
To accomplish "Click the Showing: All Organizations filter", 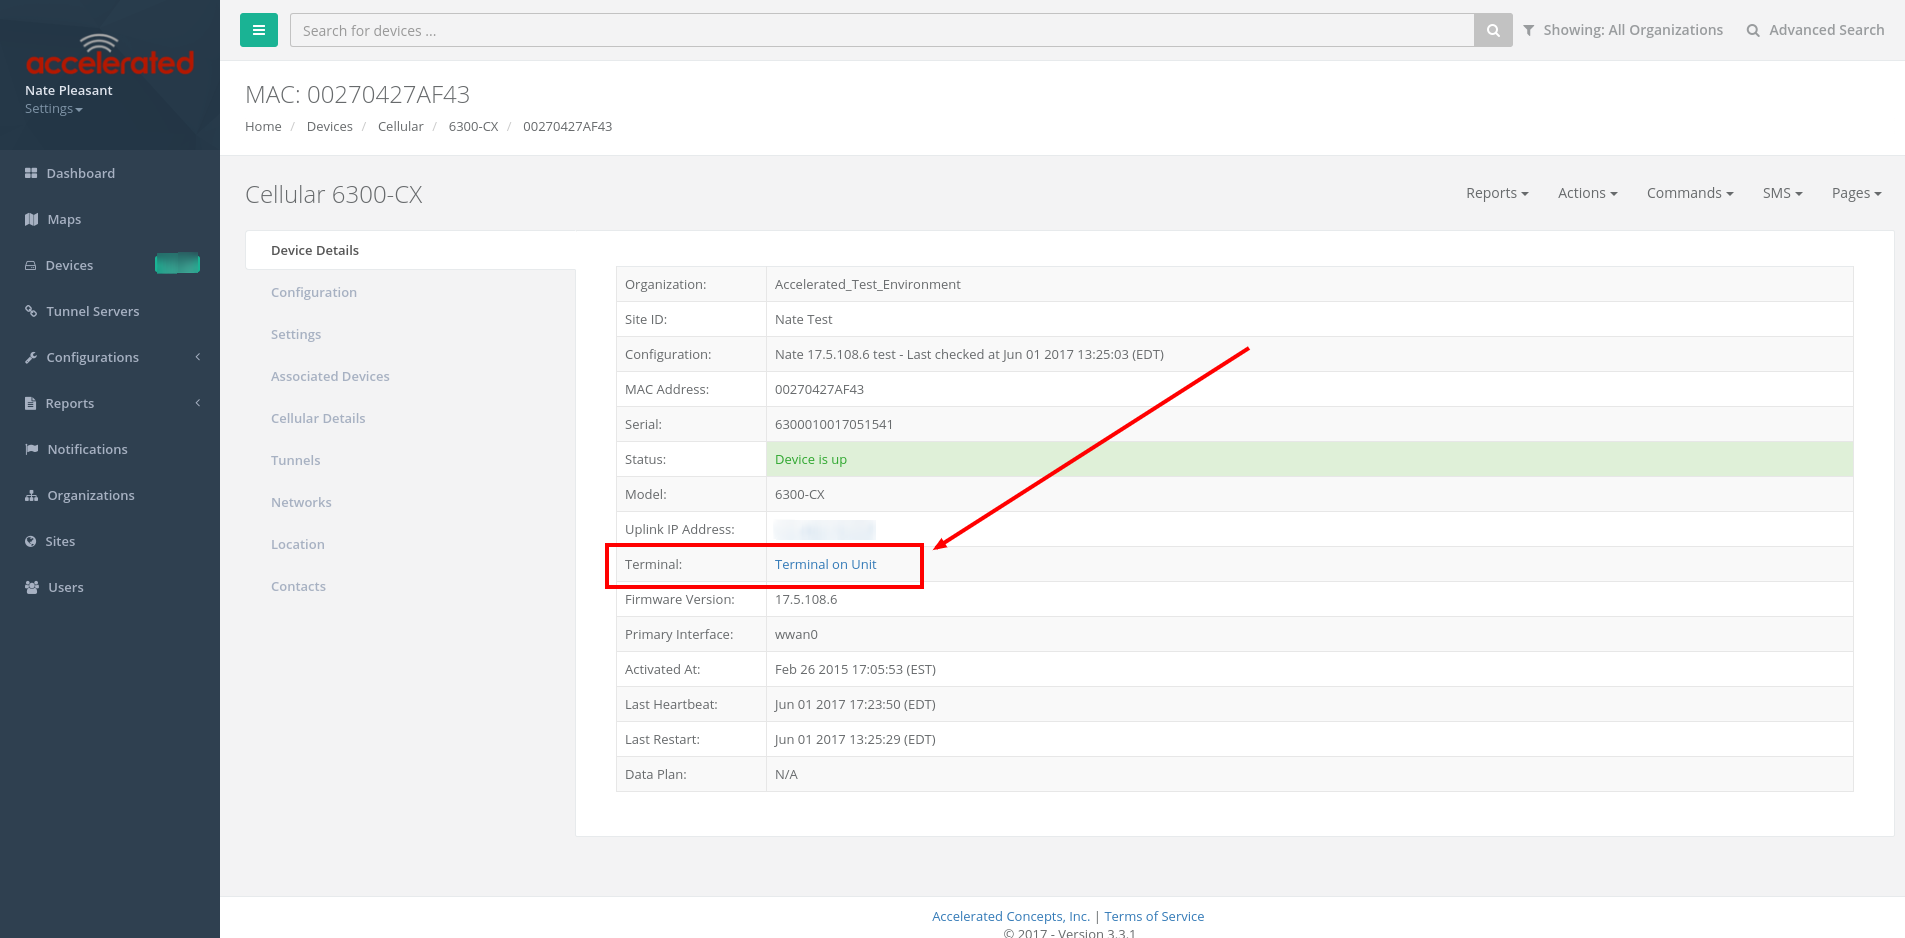I will click(1622, 30).
